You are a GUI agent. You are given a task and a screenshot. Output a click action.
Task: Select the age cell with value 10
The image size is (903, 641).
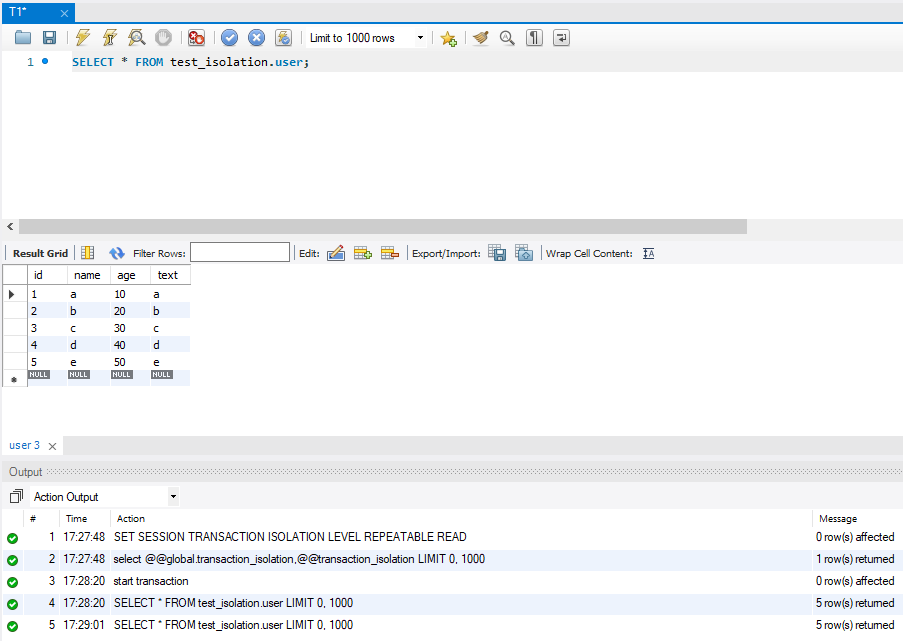coord(130,294)
